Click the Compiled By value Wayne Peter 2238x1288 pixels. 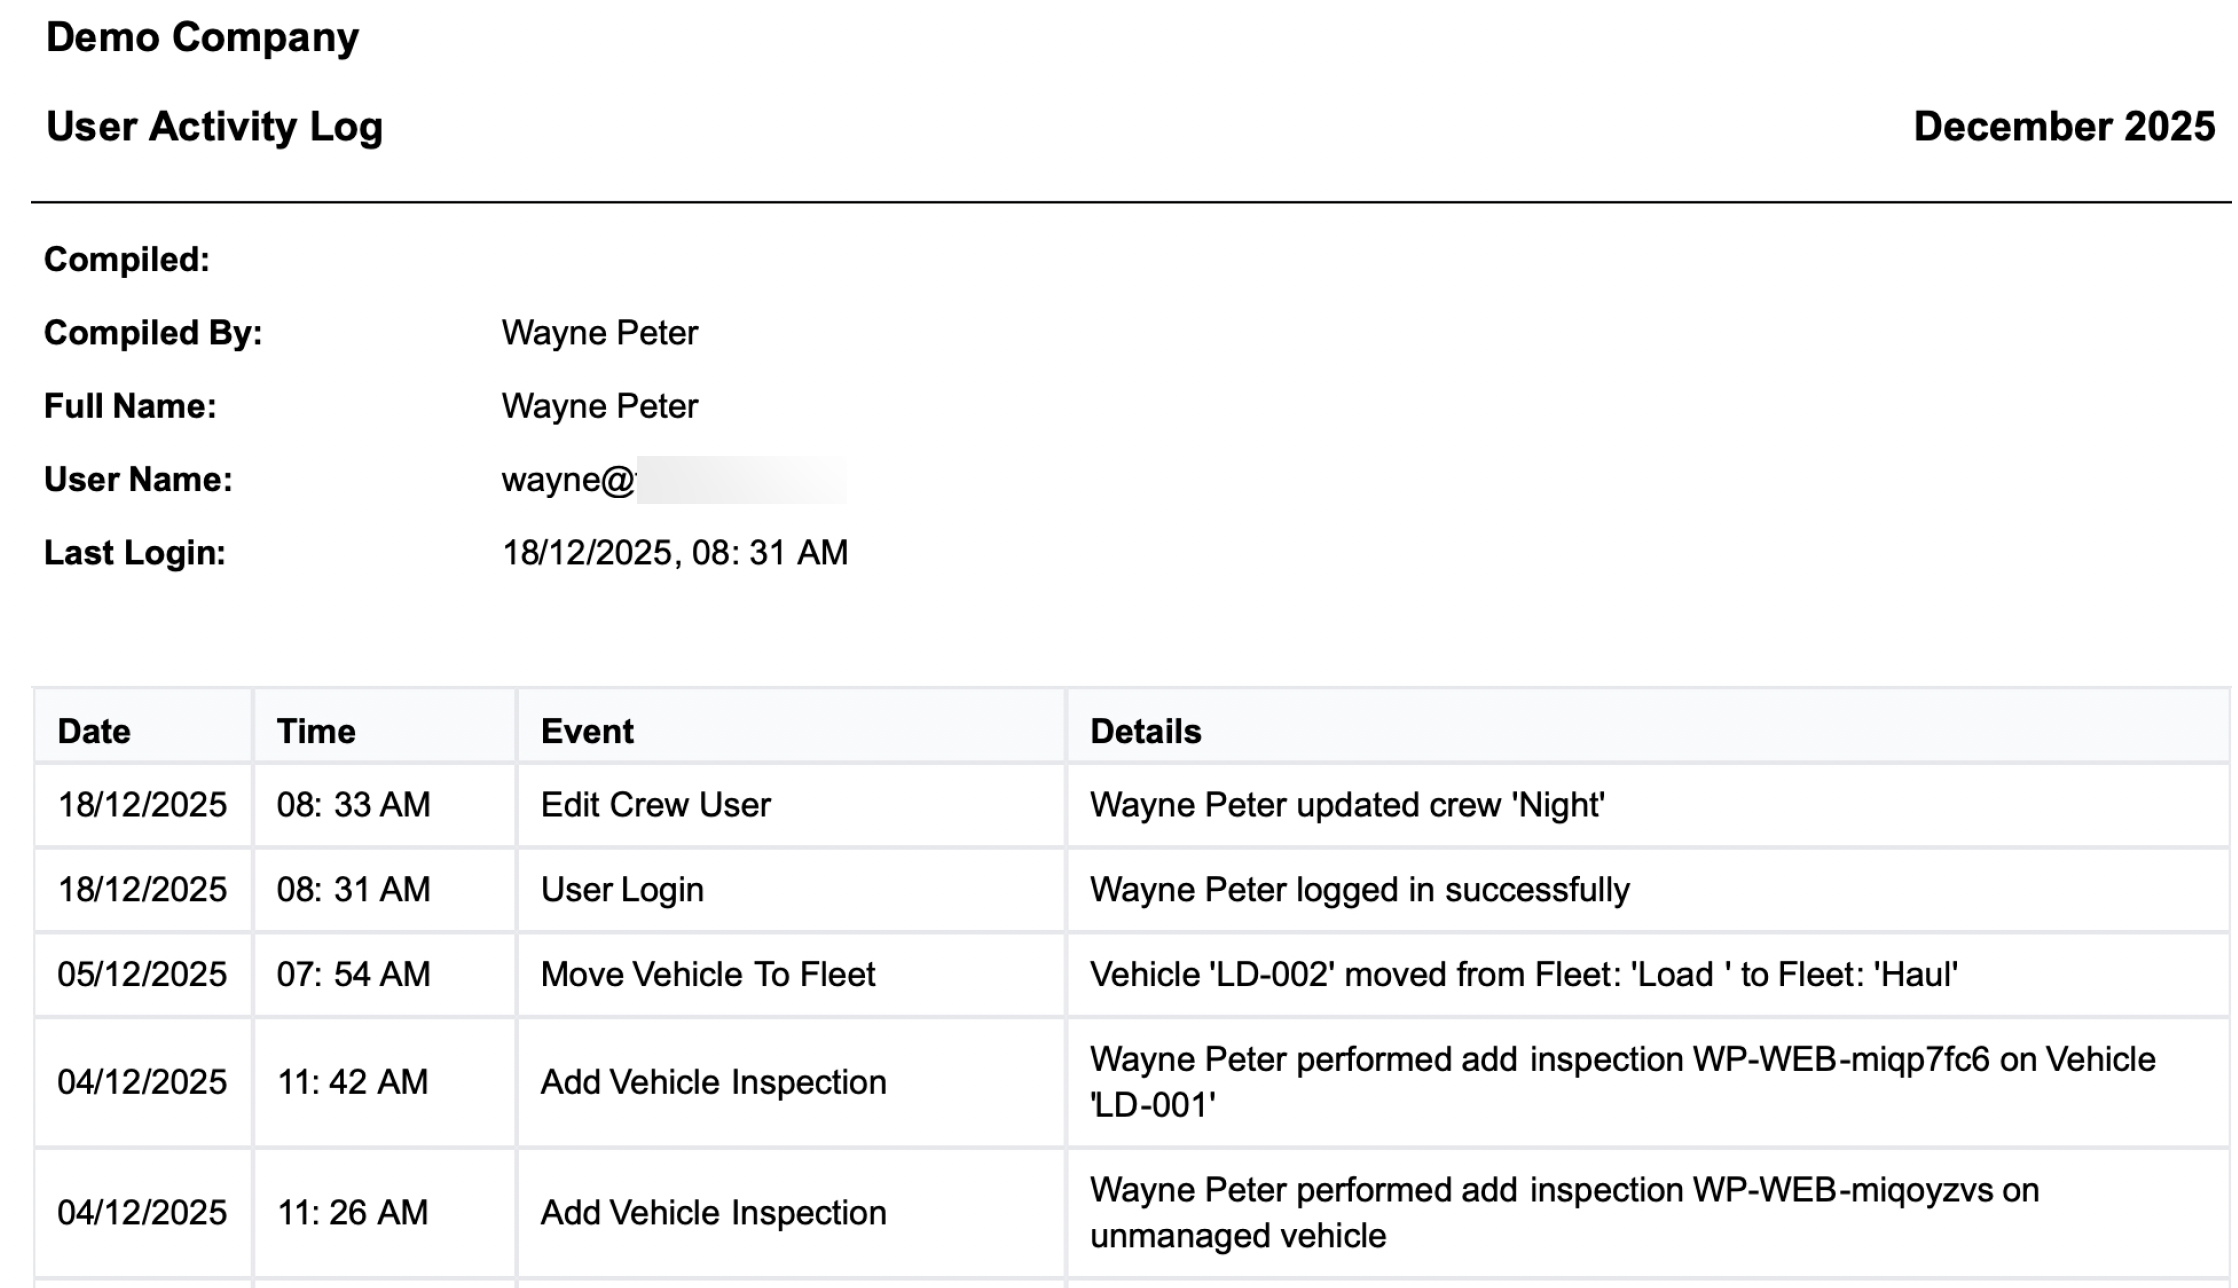599,333
